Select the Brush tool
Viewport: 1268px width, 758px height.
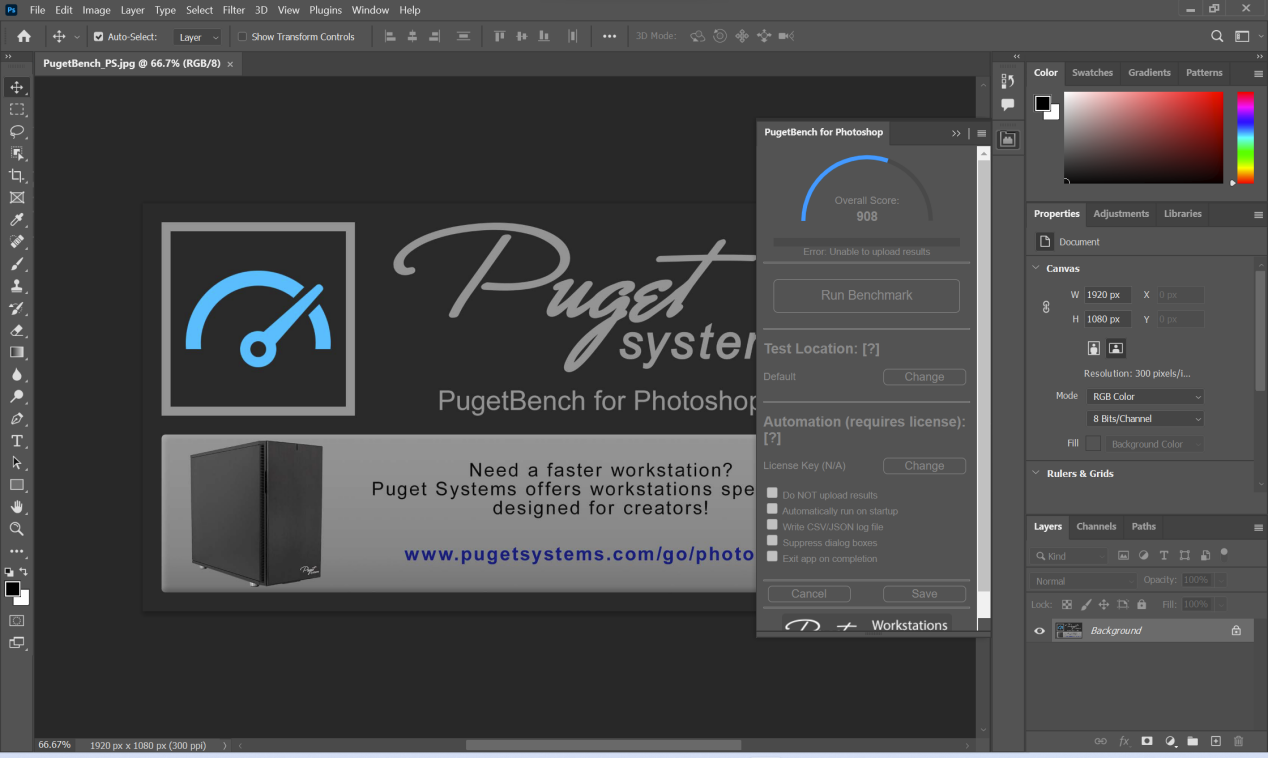pos(17,264)
